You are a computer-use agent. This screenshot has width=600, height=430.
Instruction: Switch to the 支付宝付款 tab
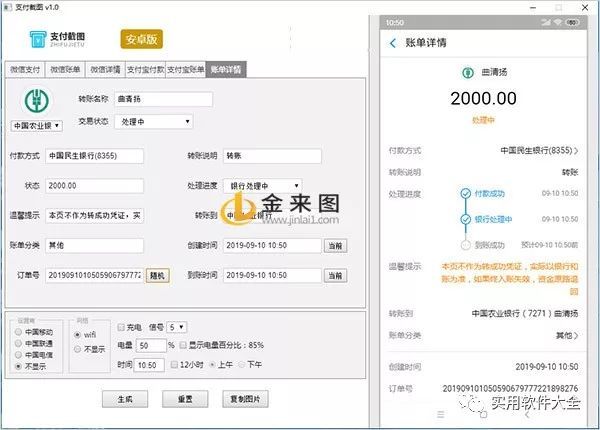coord(145,70)
